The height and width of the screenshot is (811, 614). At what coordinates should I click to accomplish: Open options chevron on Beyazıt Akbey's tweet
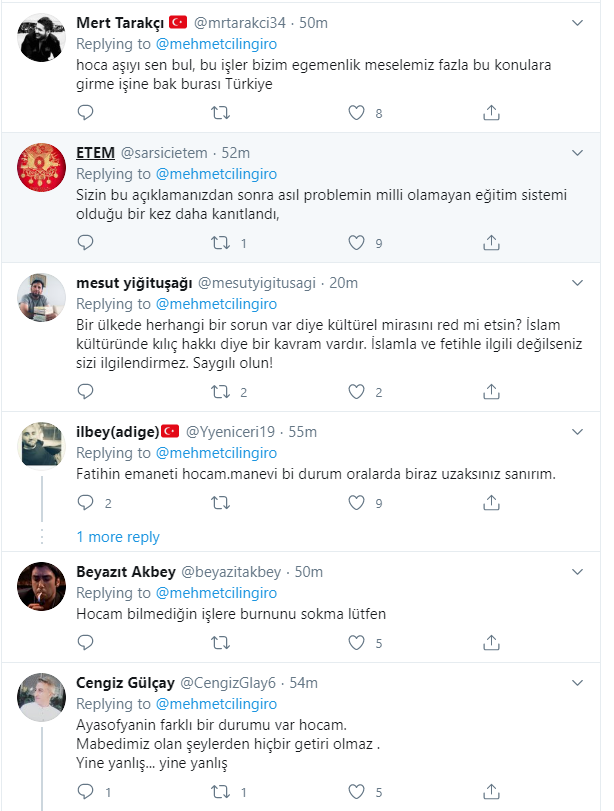pos(577,572)
